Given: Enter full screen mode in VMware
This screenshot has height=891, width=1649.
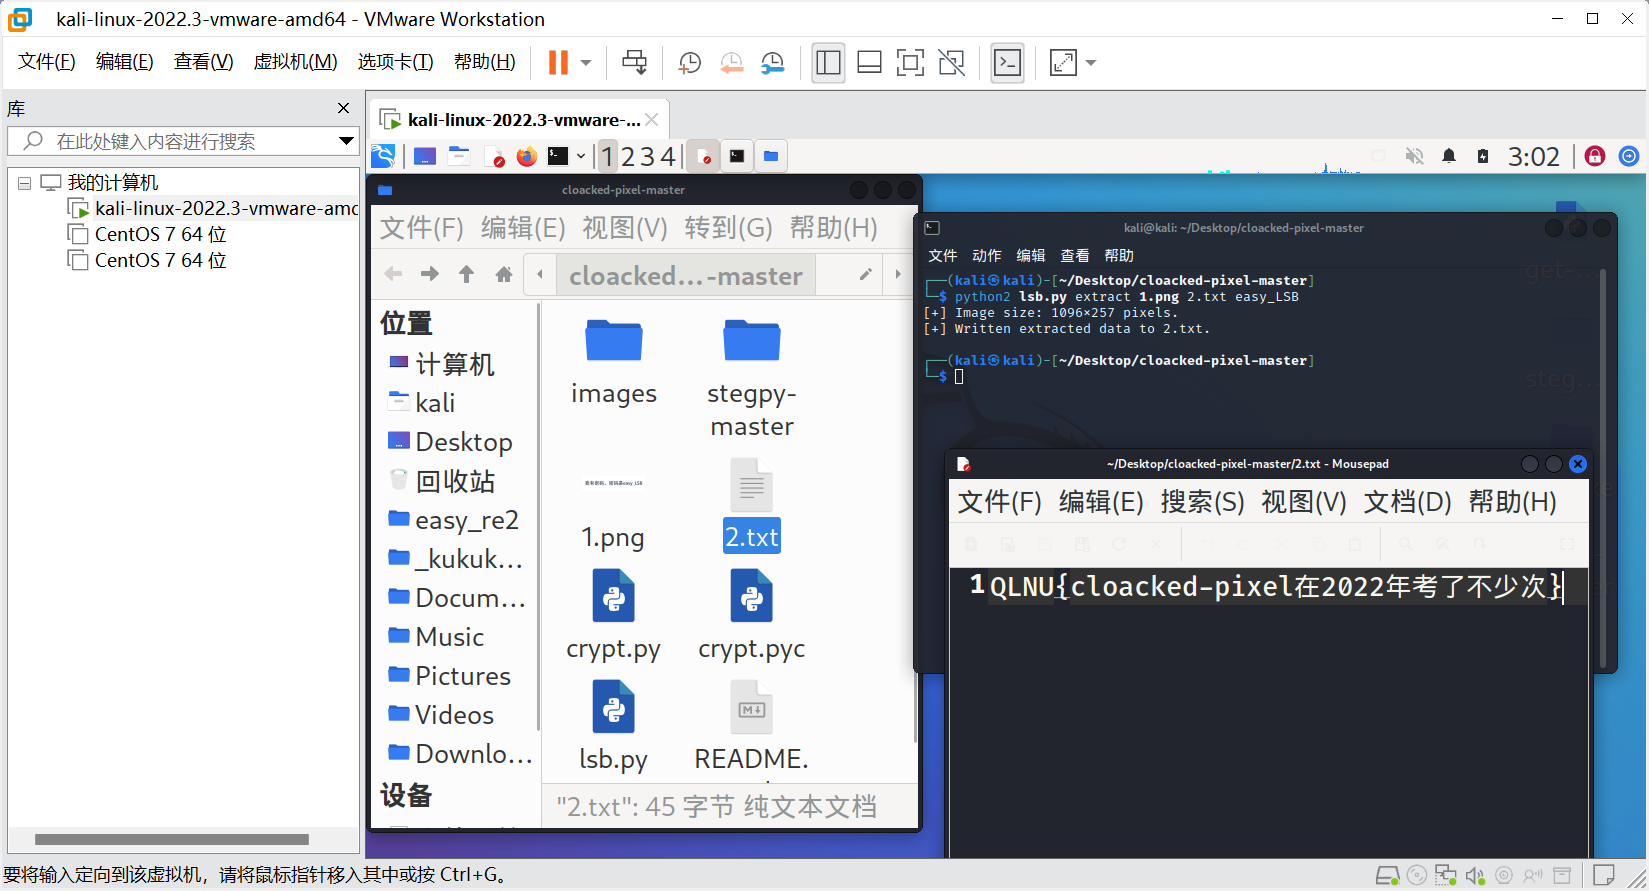Looking at the screenshot, I should click(x=910, y=62).
